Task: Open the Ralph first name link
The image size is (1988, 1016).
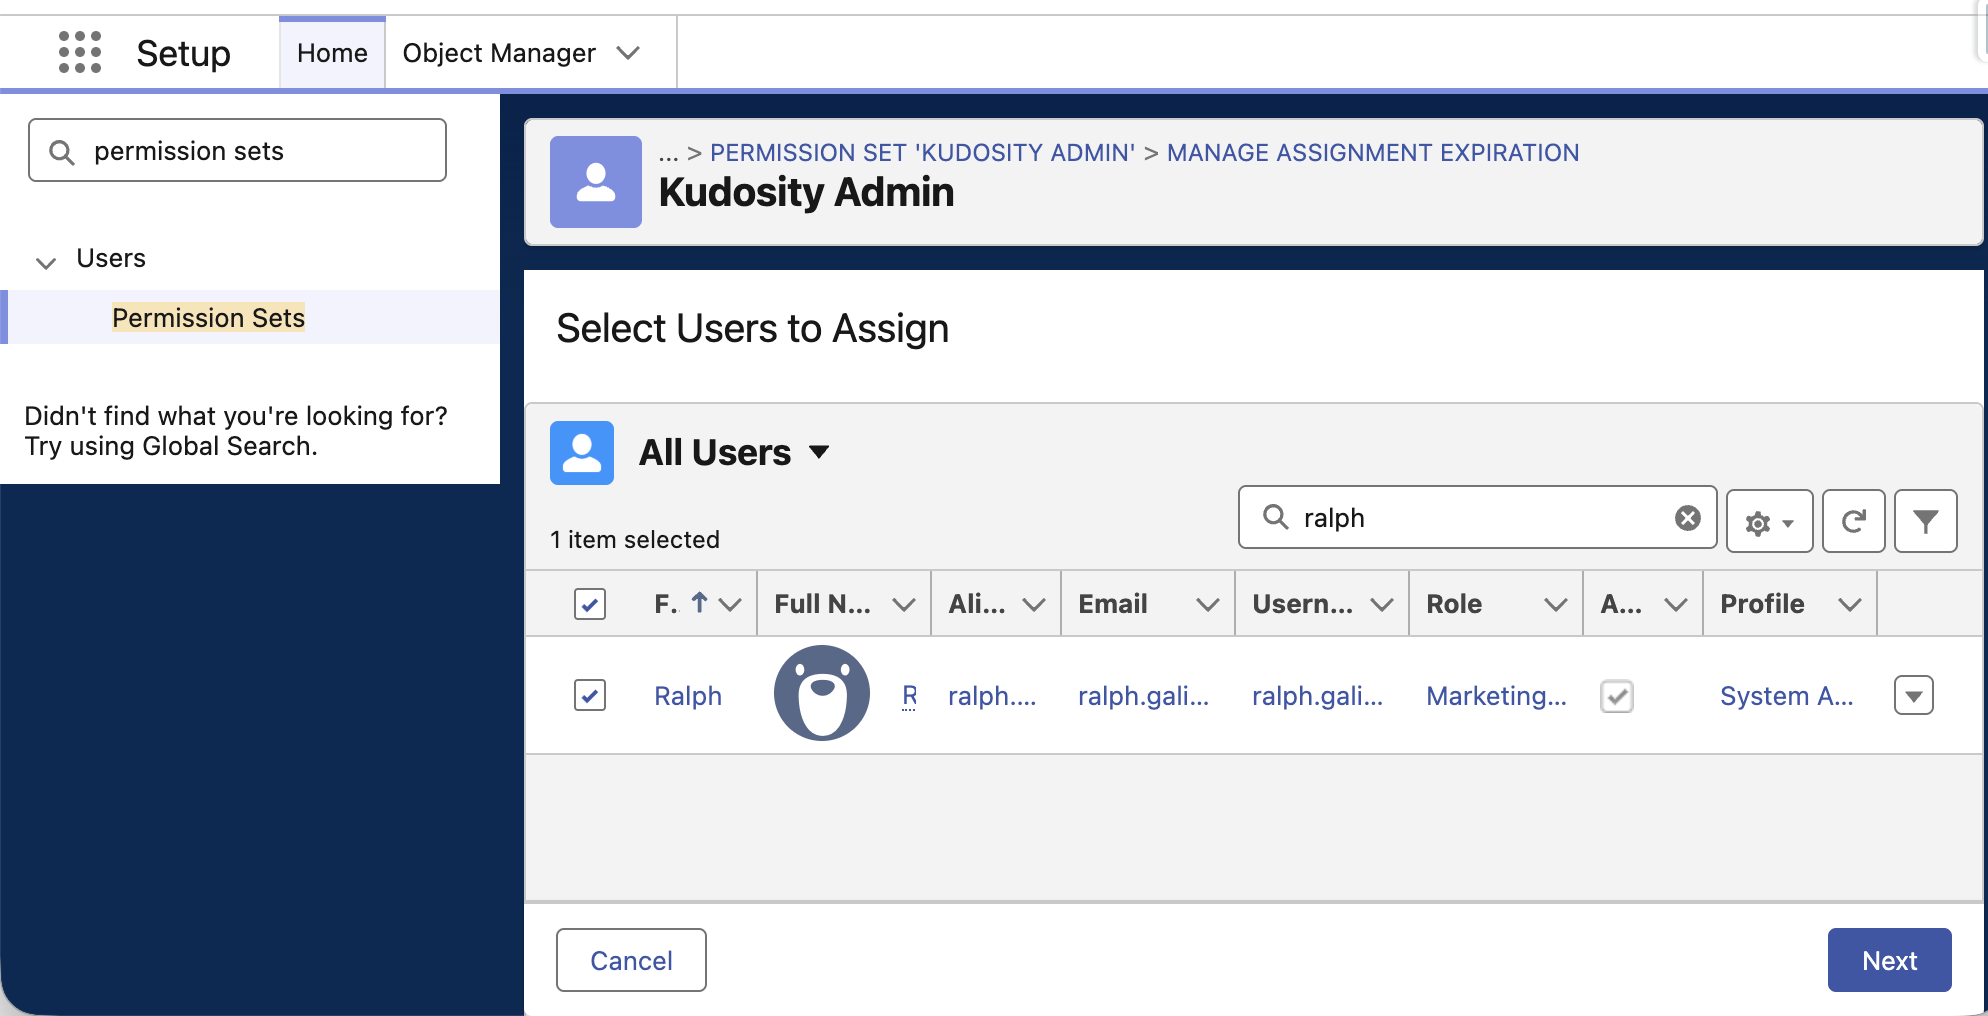Action: coord(688,696)
